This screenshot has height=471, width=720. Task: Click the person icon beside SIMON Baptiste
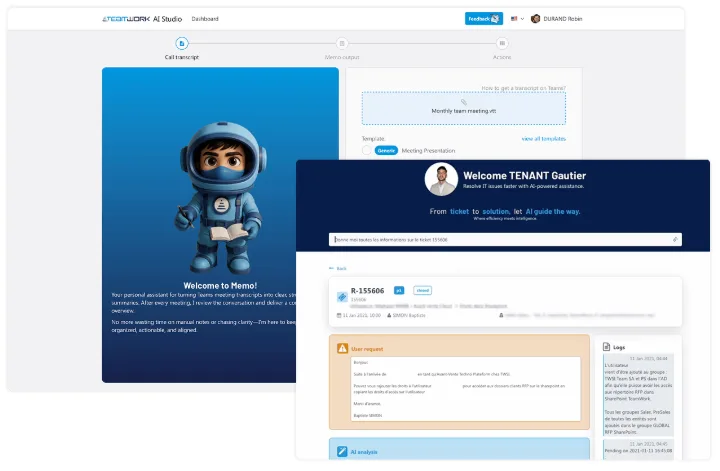click(x=389, y=316)
